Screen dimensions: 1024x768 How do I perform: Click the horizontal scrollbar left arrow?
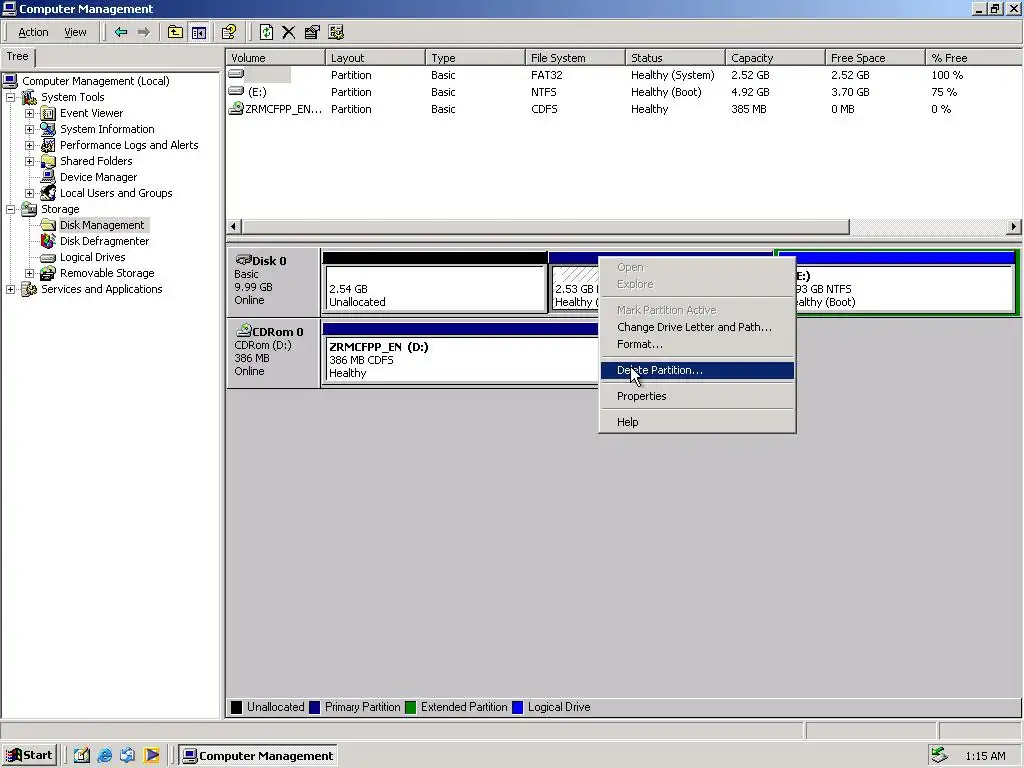click(234, 227)
